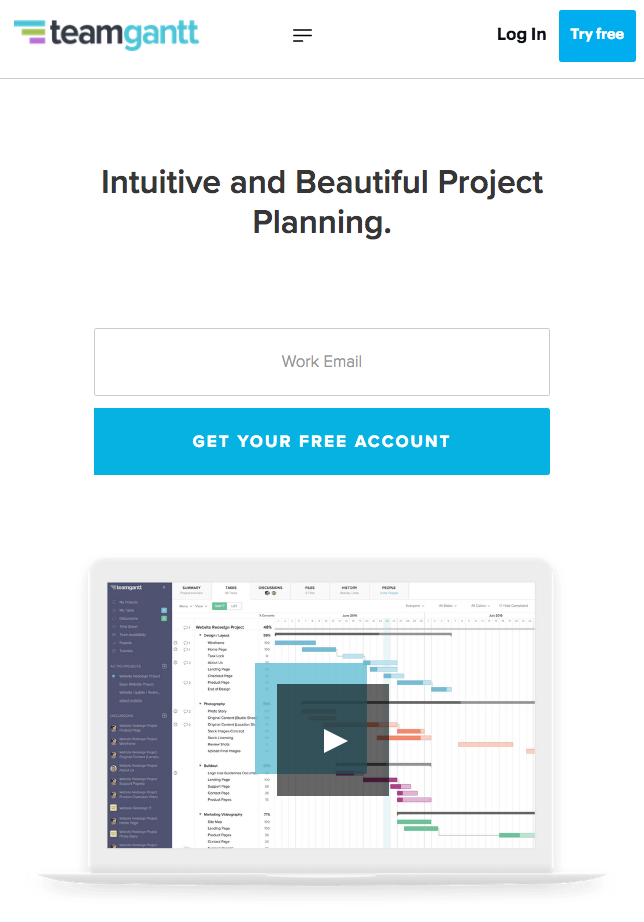Close the preview sidebar with the x icon
This screenshot has width=644, height=922.
click(164, 587)
